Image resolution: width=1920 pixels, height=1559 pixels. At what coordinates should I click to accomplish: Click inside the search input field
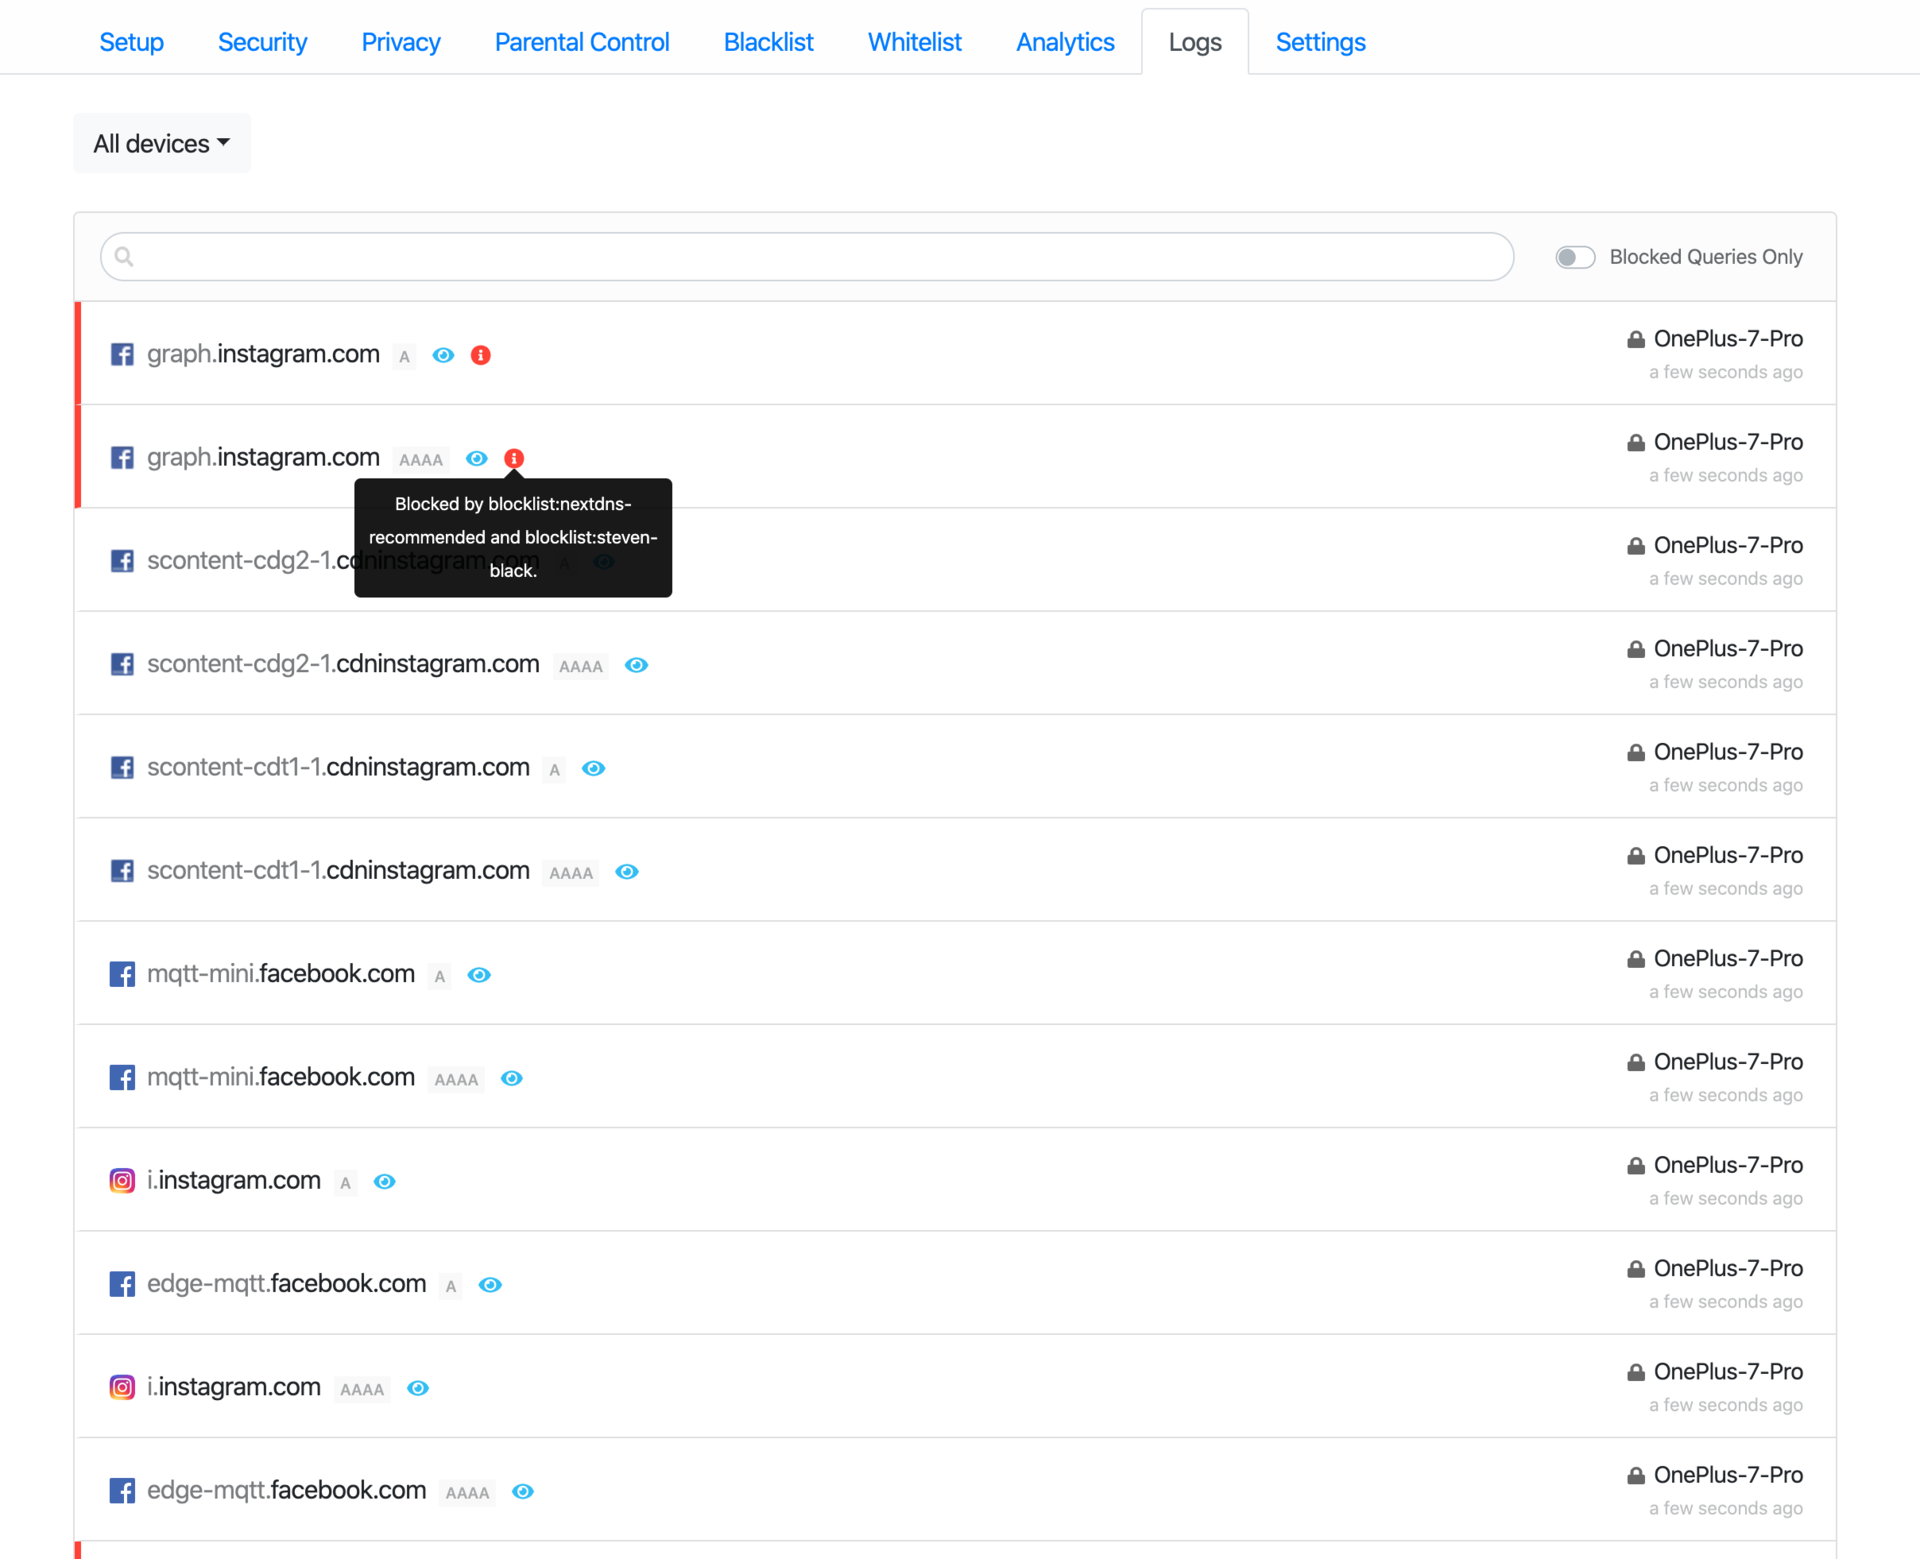(700, 256)
